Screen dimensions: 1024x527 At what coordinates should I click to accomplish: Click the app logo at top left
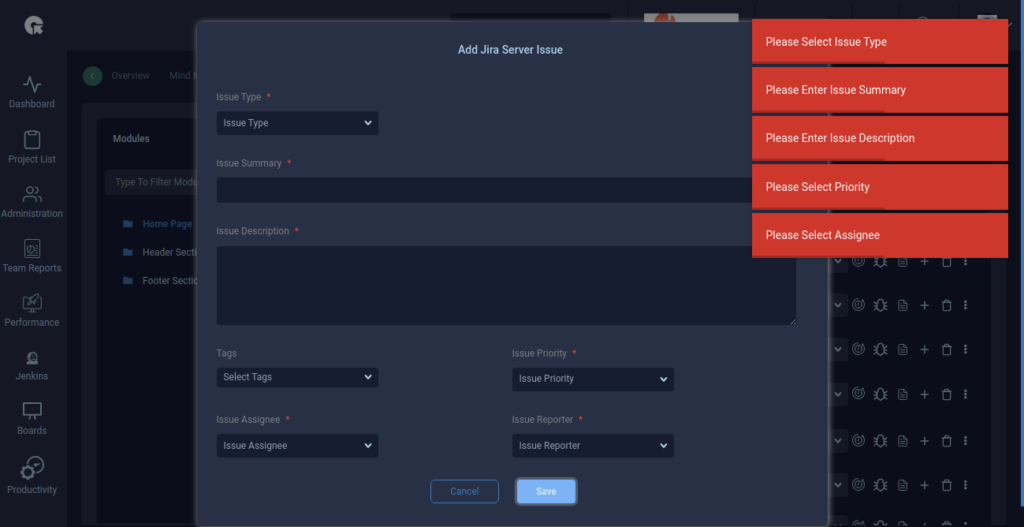pyautogui.click(x=33, y=25)
